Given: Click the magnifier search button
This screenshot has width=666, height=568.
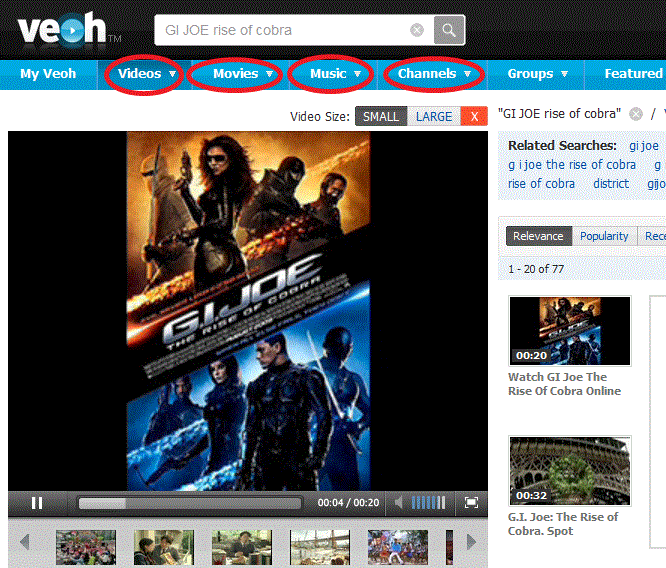Looking at the screenshot, I should click(449, 30).
